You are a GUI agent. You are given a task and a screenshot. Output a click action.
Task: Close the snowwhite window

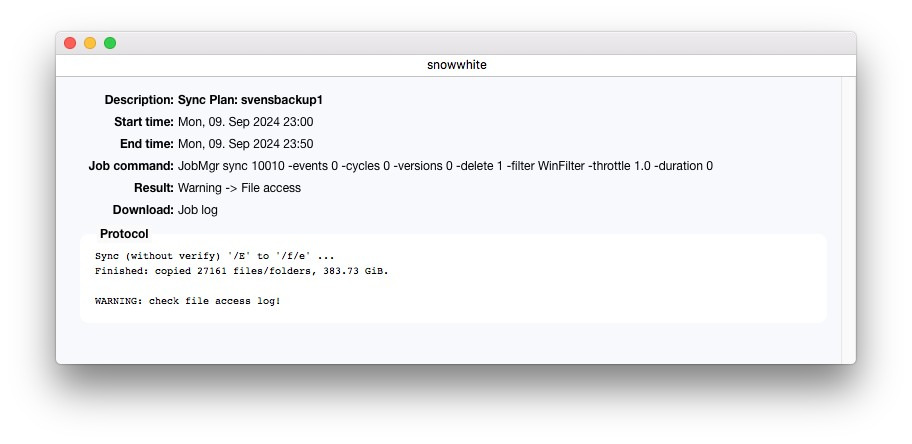tap(70, 43)
